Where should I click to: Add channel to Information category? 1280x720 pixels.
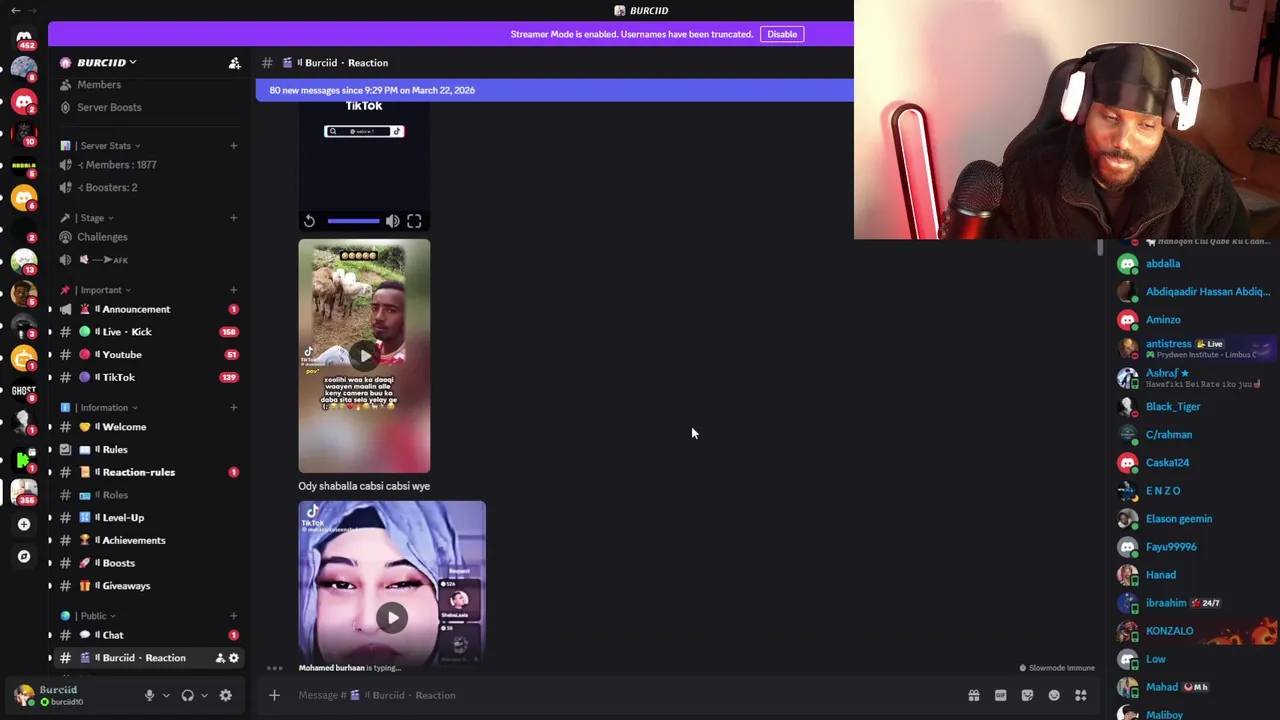pyautogui.click(x=233, y=407)
